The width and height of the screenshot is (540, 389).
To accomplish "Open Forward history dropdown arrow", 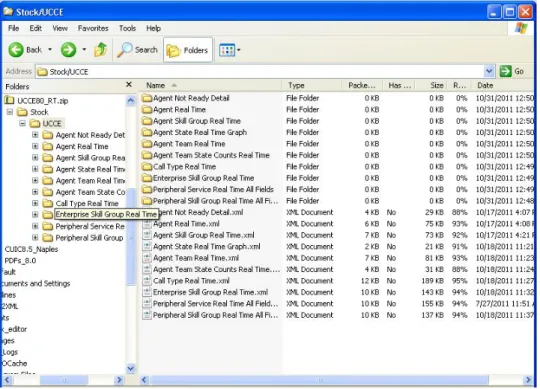I will point(84,50).
